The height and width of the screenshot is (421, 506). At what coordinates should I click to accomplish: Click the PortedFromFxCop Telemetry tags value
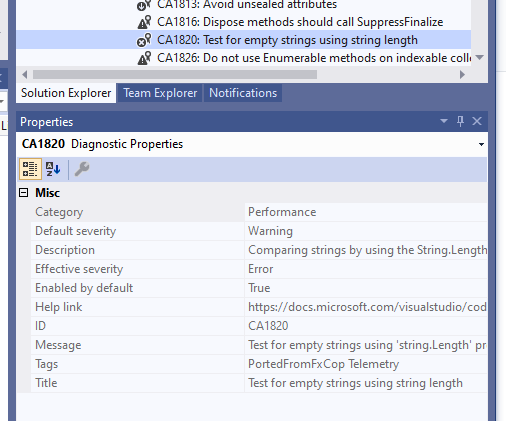click(x=366, y=364)
